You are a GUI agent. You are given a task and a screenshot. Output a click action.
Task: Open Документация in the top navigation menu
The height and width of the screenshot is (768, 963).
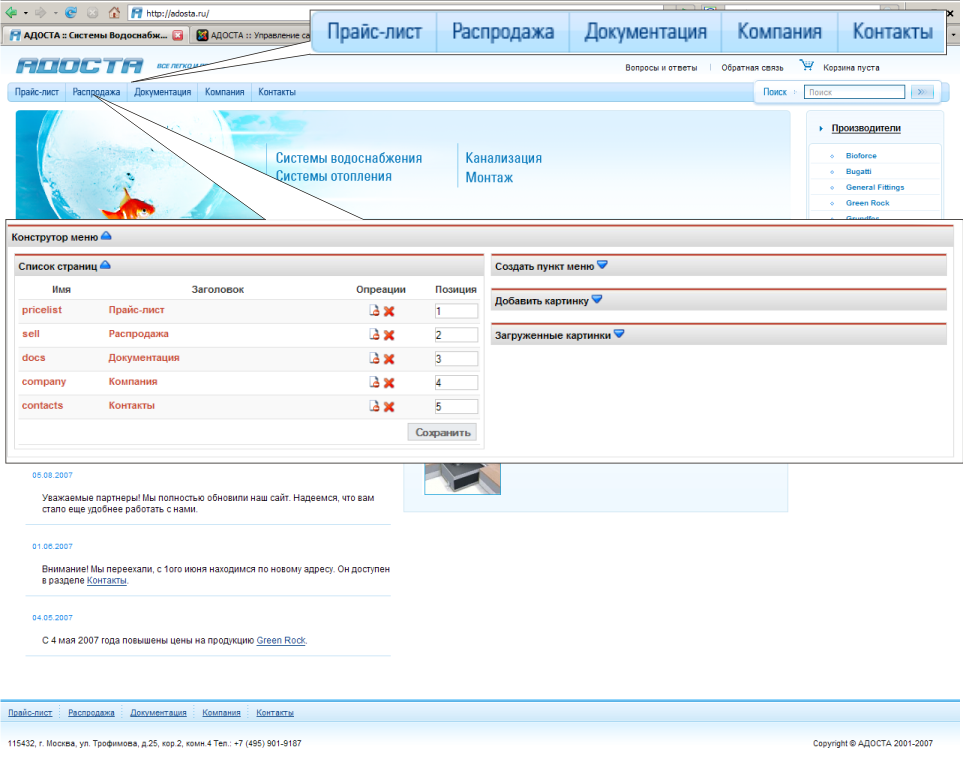[x=162, y=92]
